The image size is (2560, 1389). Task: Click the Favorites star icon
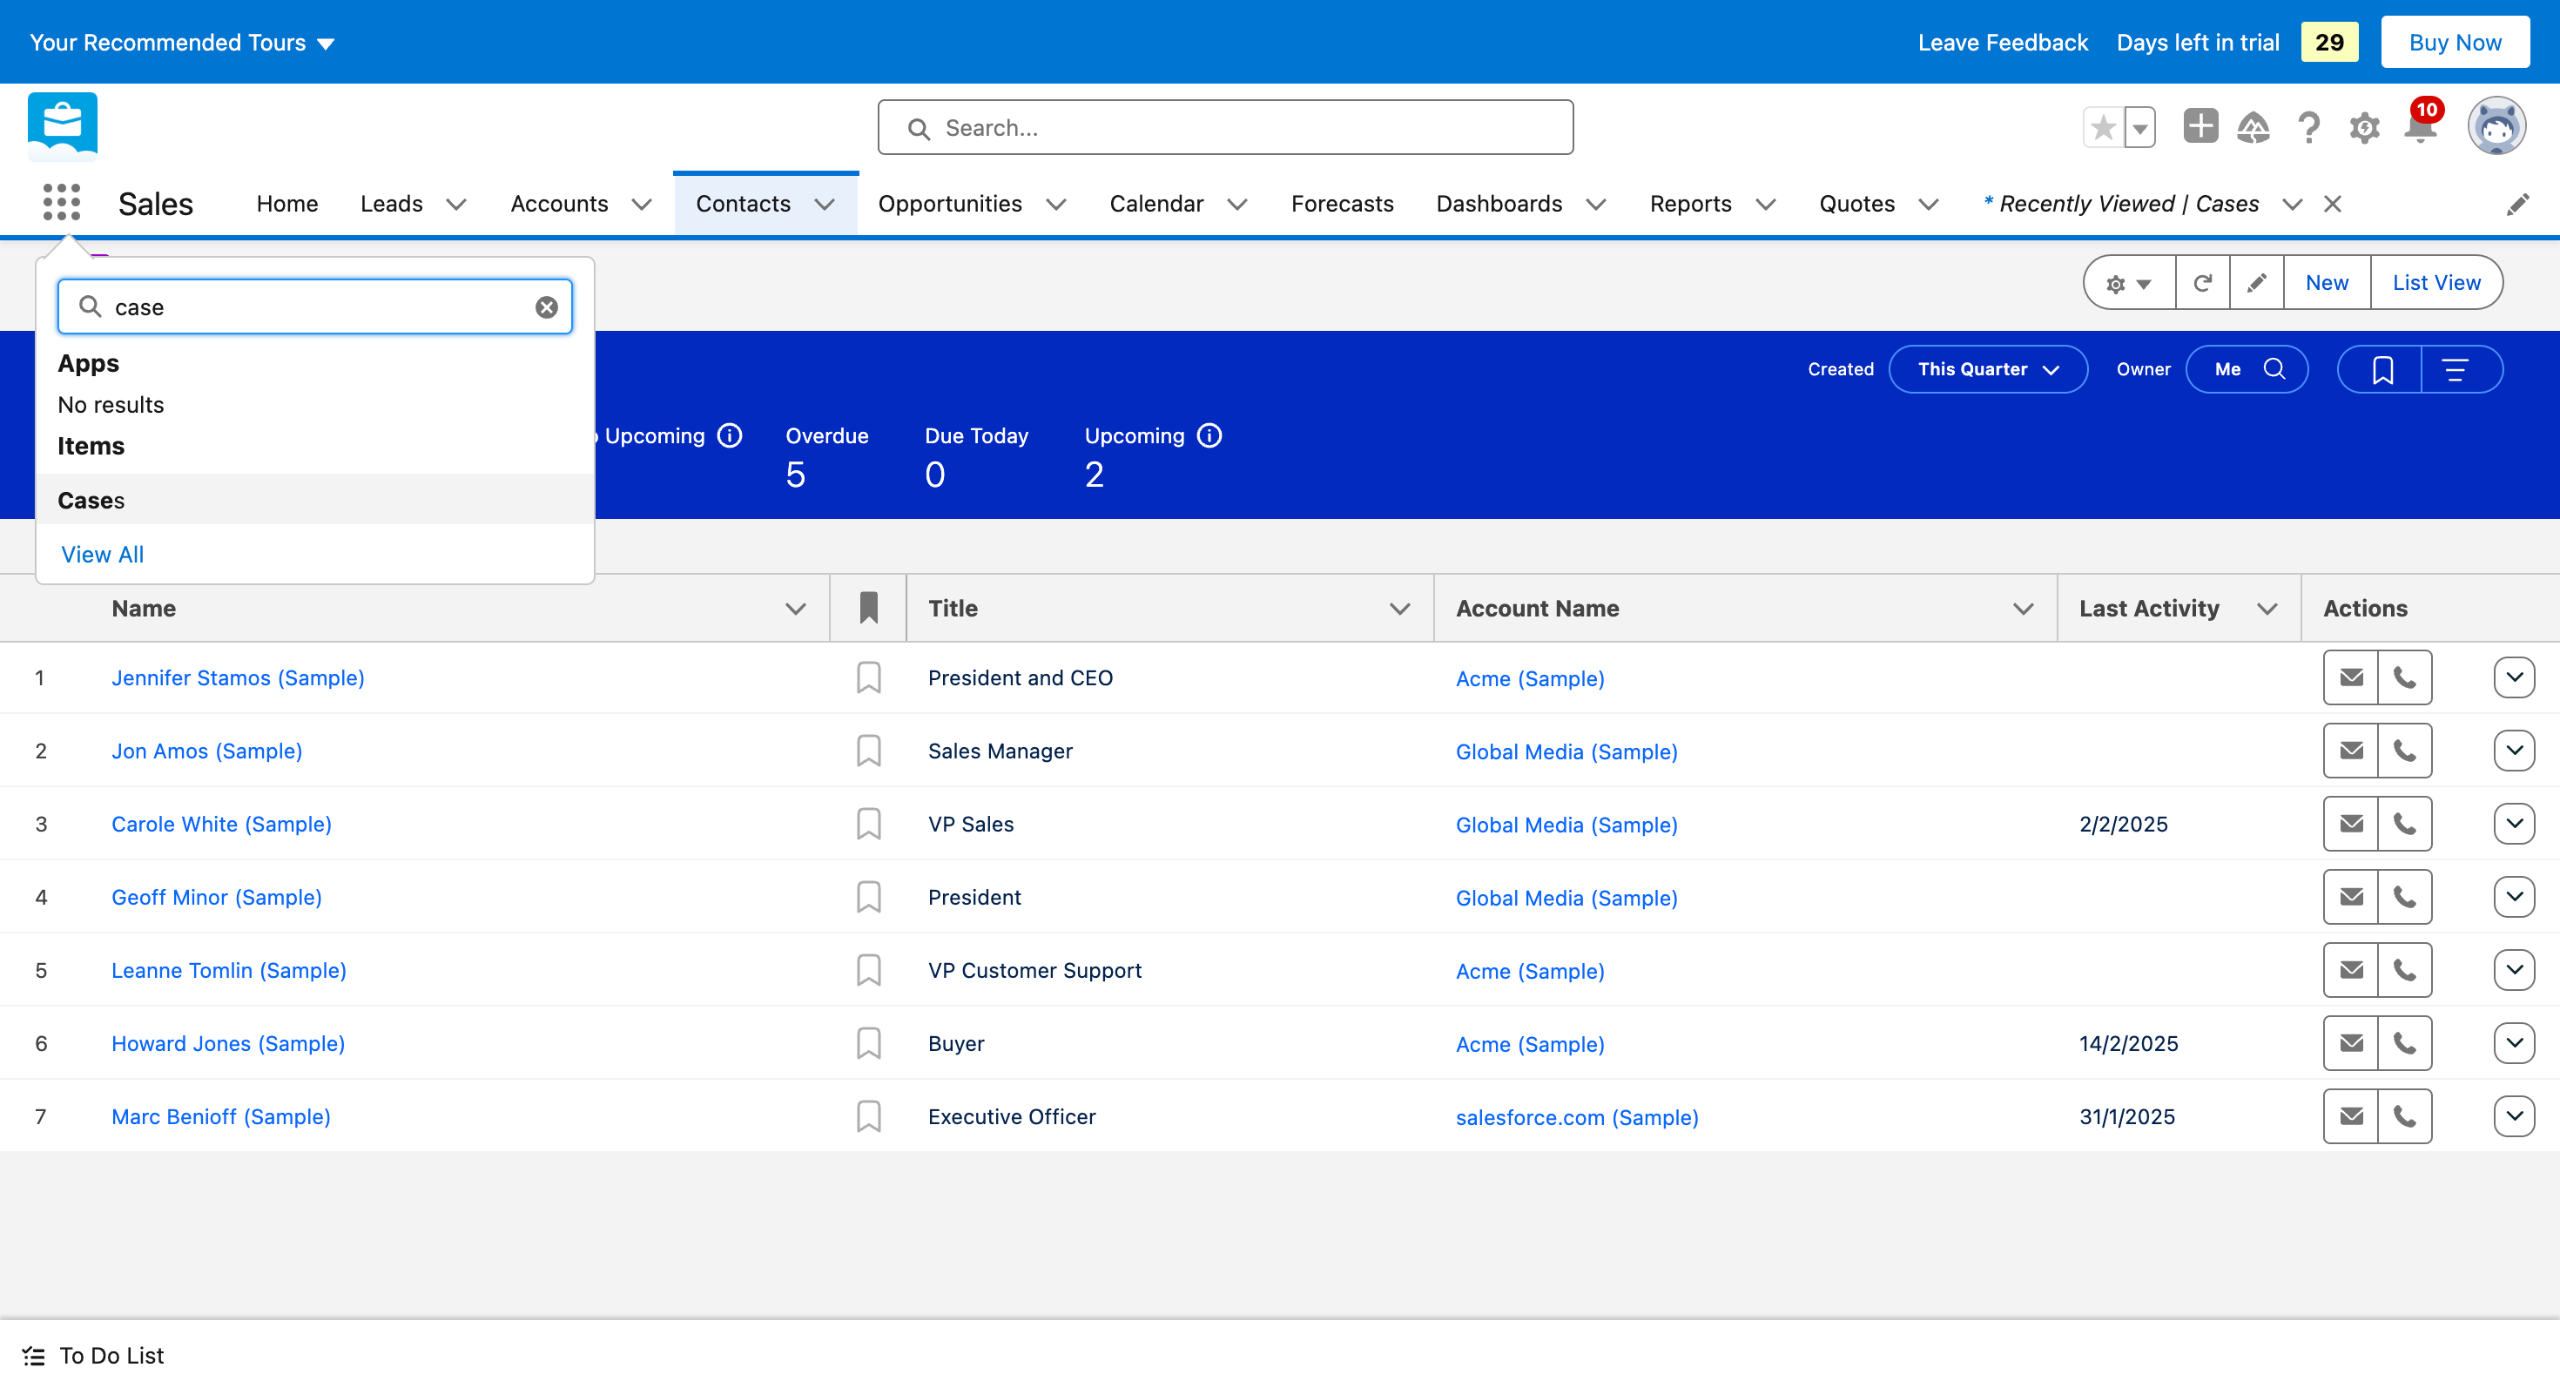click(x=2103, y=127)
